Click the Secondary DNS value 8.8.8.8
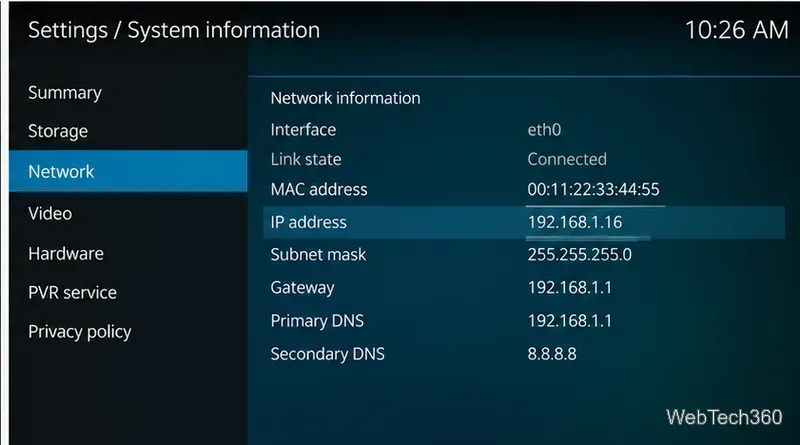This screenshot has width=800, height=445. point(552,354)
